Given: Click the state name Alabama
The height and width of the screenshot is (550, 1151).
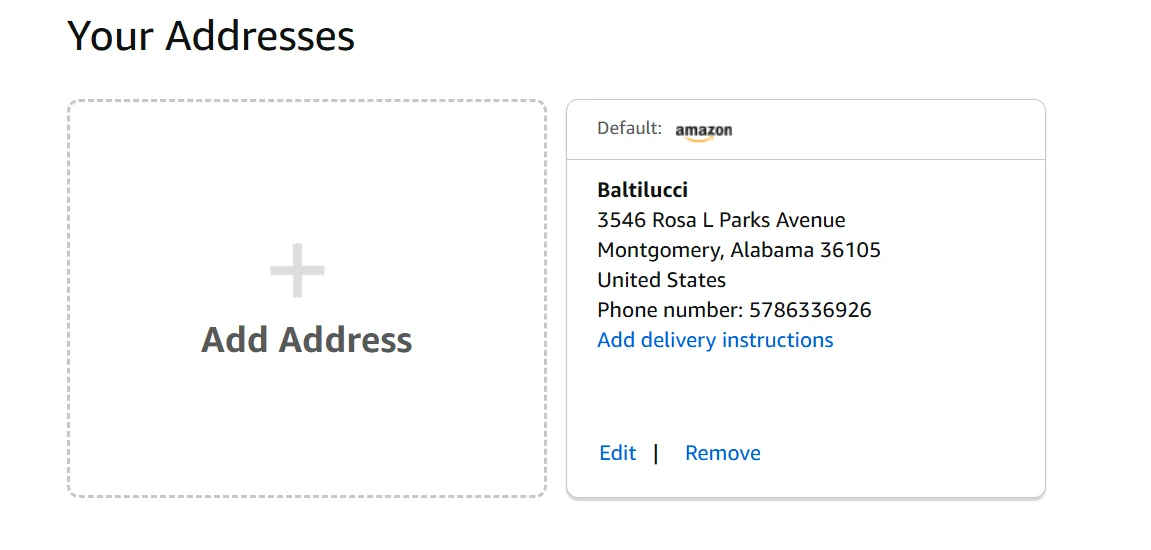Looking at the screenshot, I should [772, 251].
